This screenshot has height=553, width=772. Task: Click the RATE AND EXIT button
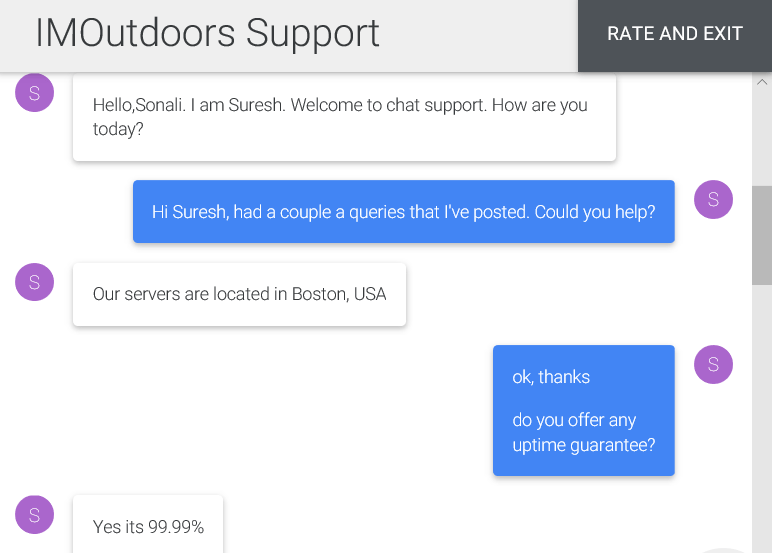click(675, 35)
